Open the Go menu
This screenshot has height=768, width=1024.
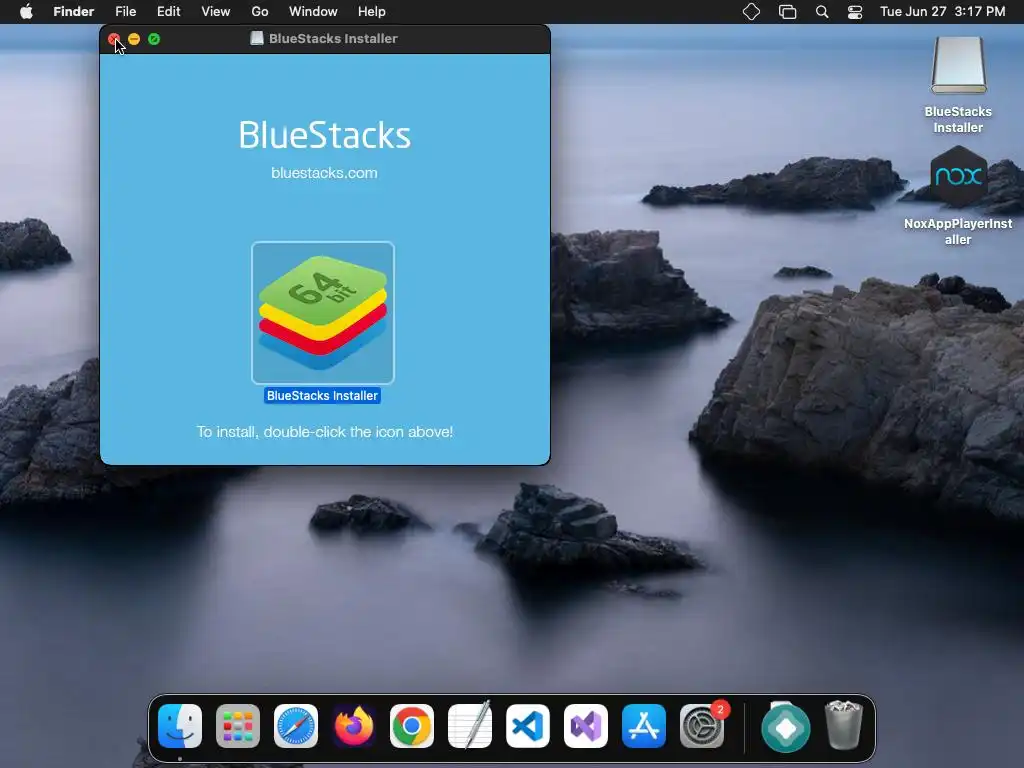(x=260, y=12)
